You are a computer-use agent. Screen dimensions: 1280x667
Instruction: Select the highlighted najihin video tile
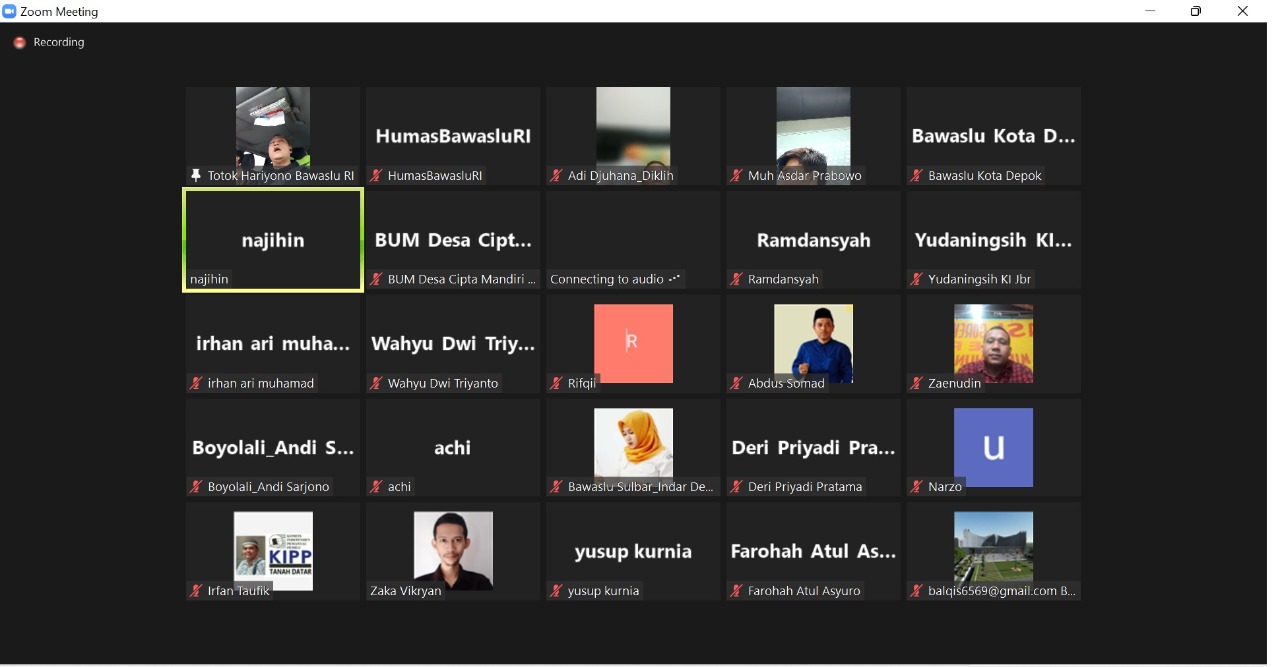coord(273,240)
